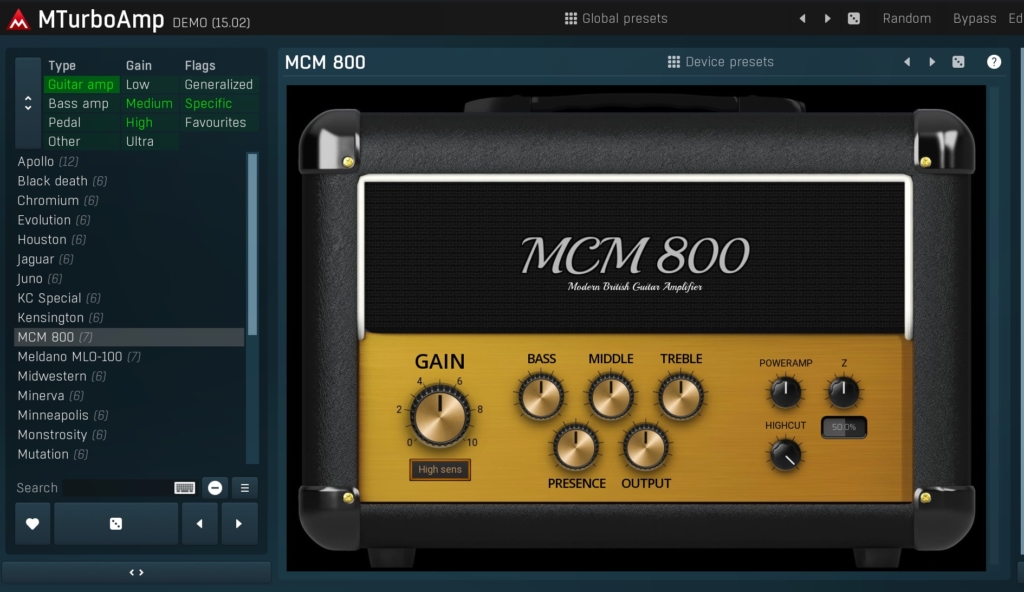The width and height of the screenshot is (1024, 592).
Task: Click the device presets dice icon
Action: point(958,62)
